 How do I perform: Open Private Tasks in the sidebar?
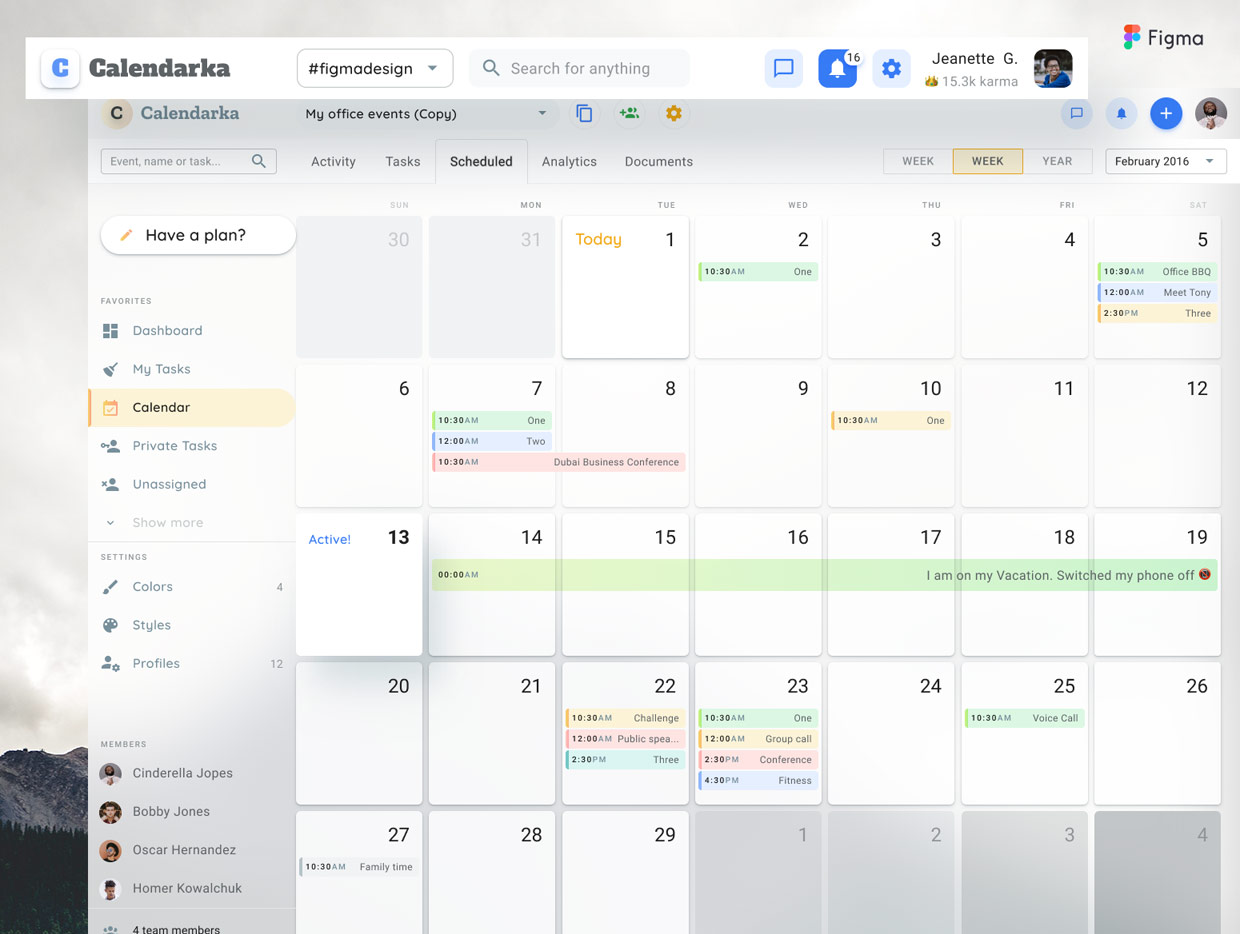pyautogui.click(x=192, y=446)
